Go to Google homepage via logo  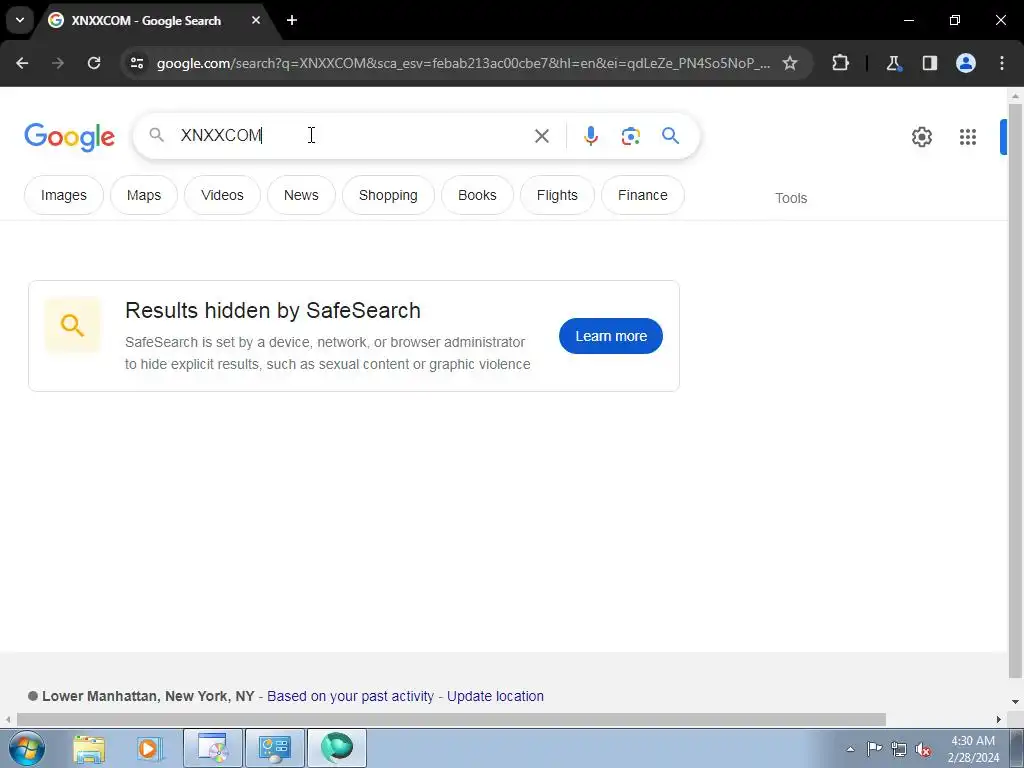[x=69, y=136]
